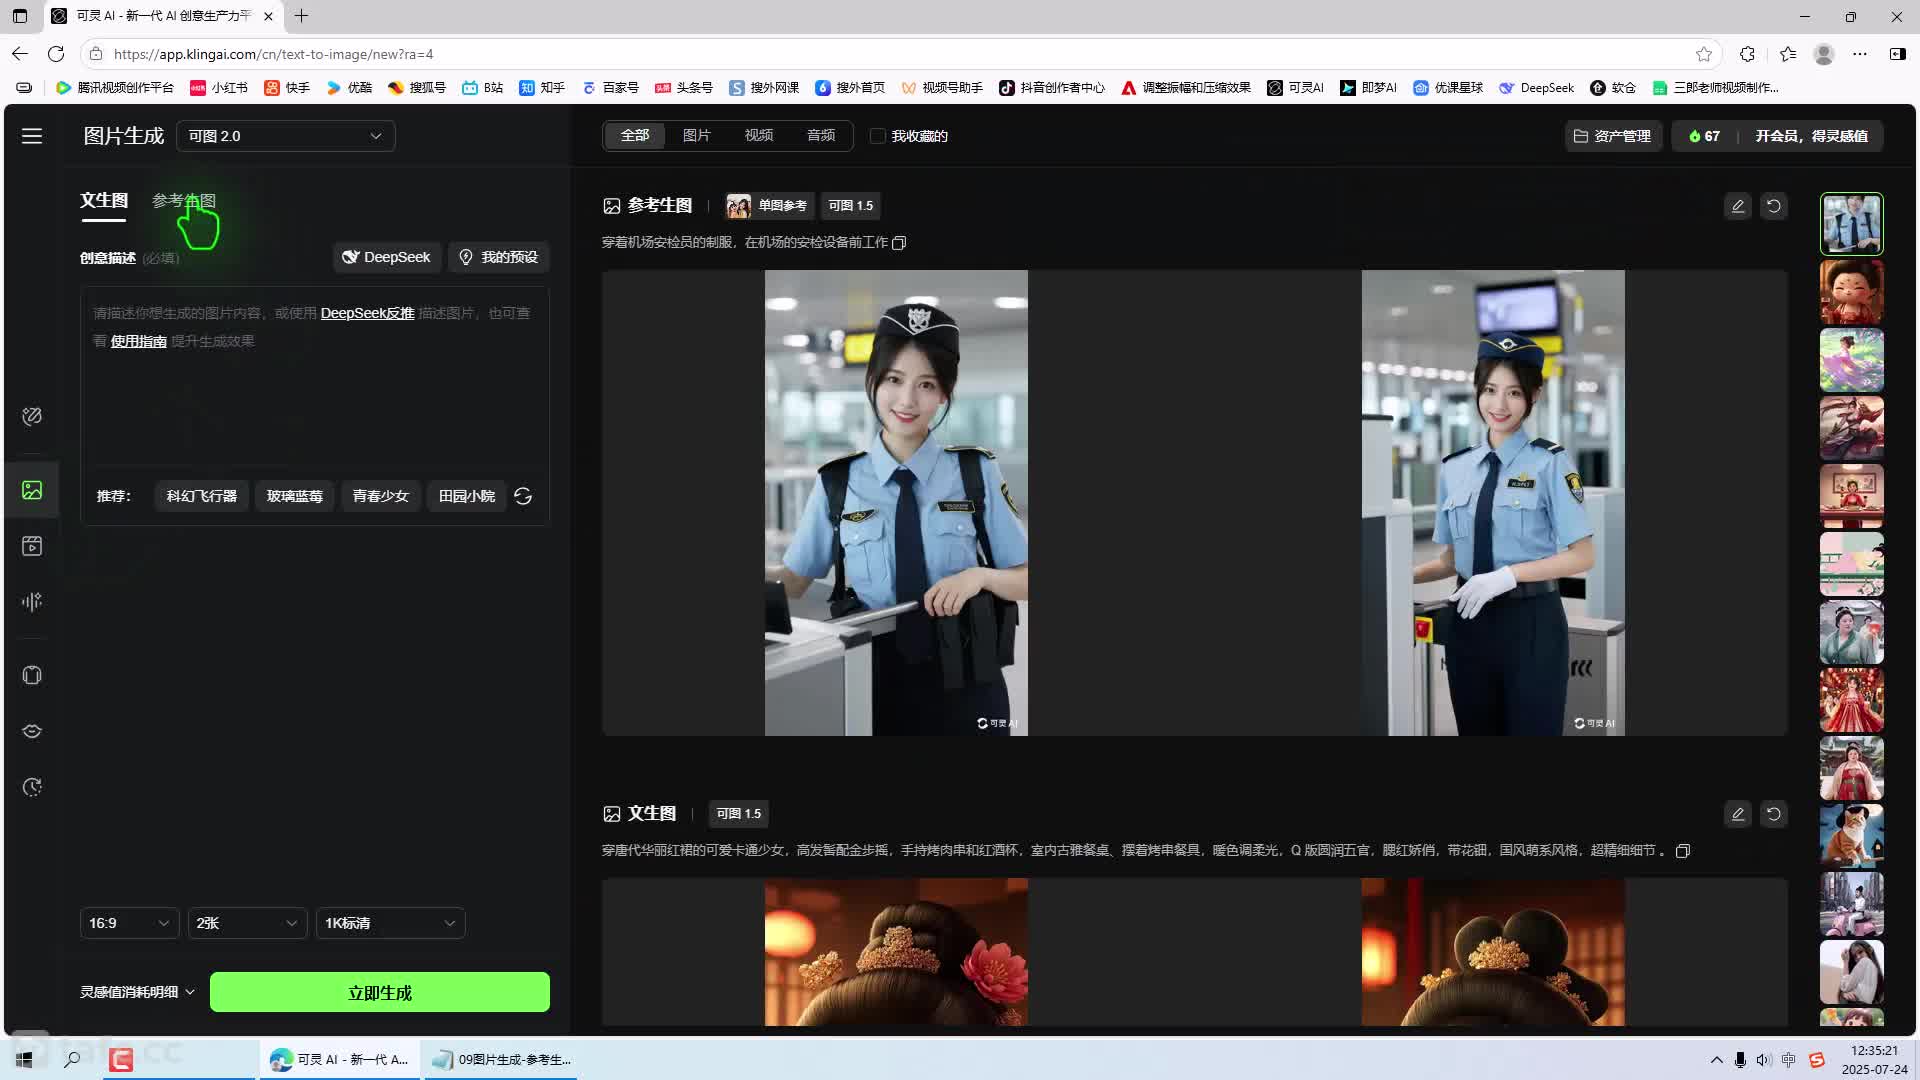Open the 使用指南 link
This screenshot has height=1080, width=1920.
138,341
